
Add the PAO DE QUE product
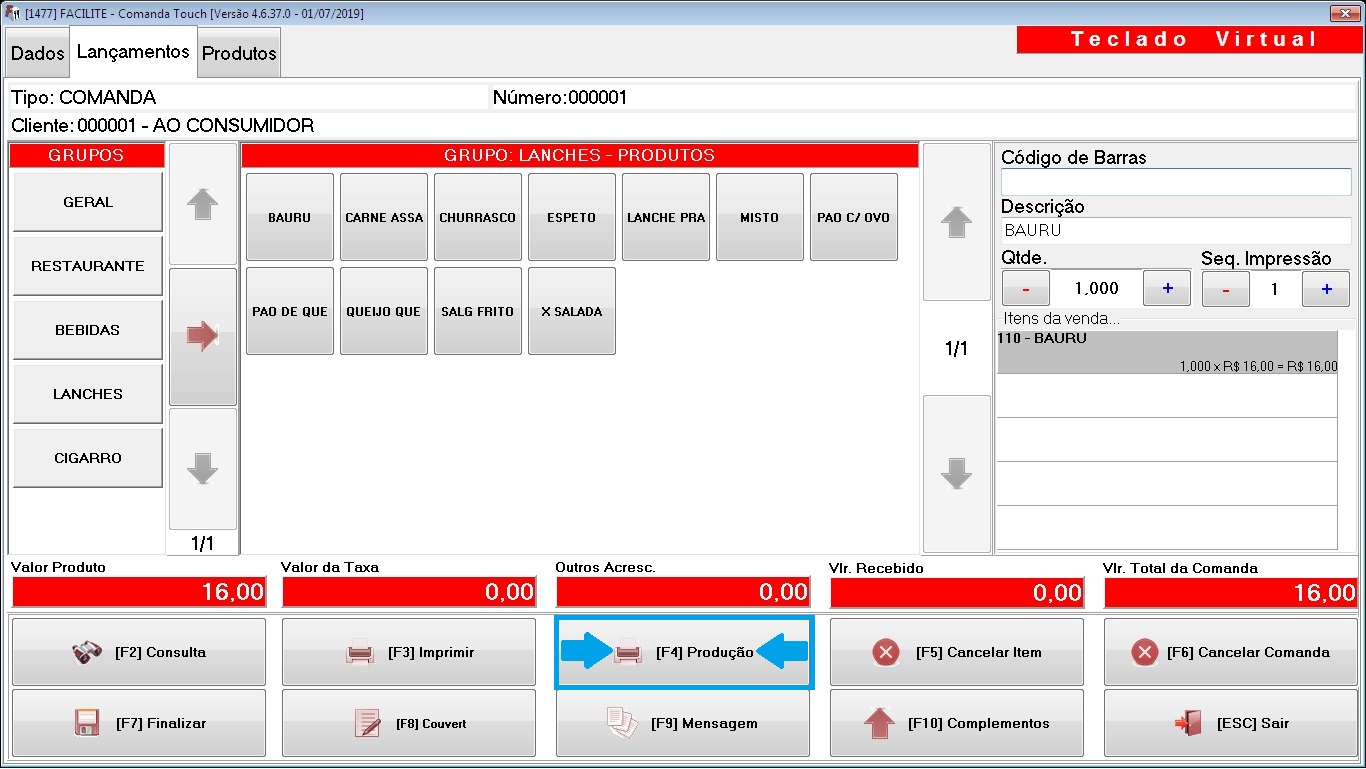(x=290, y=311)
